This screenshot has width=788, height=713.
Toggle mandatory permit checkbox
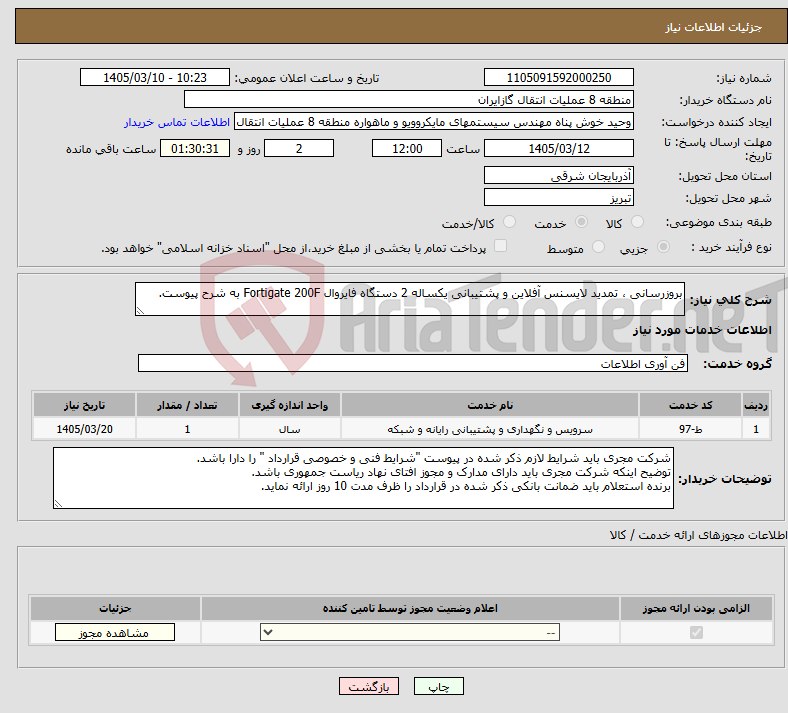pos(696,632)
